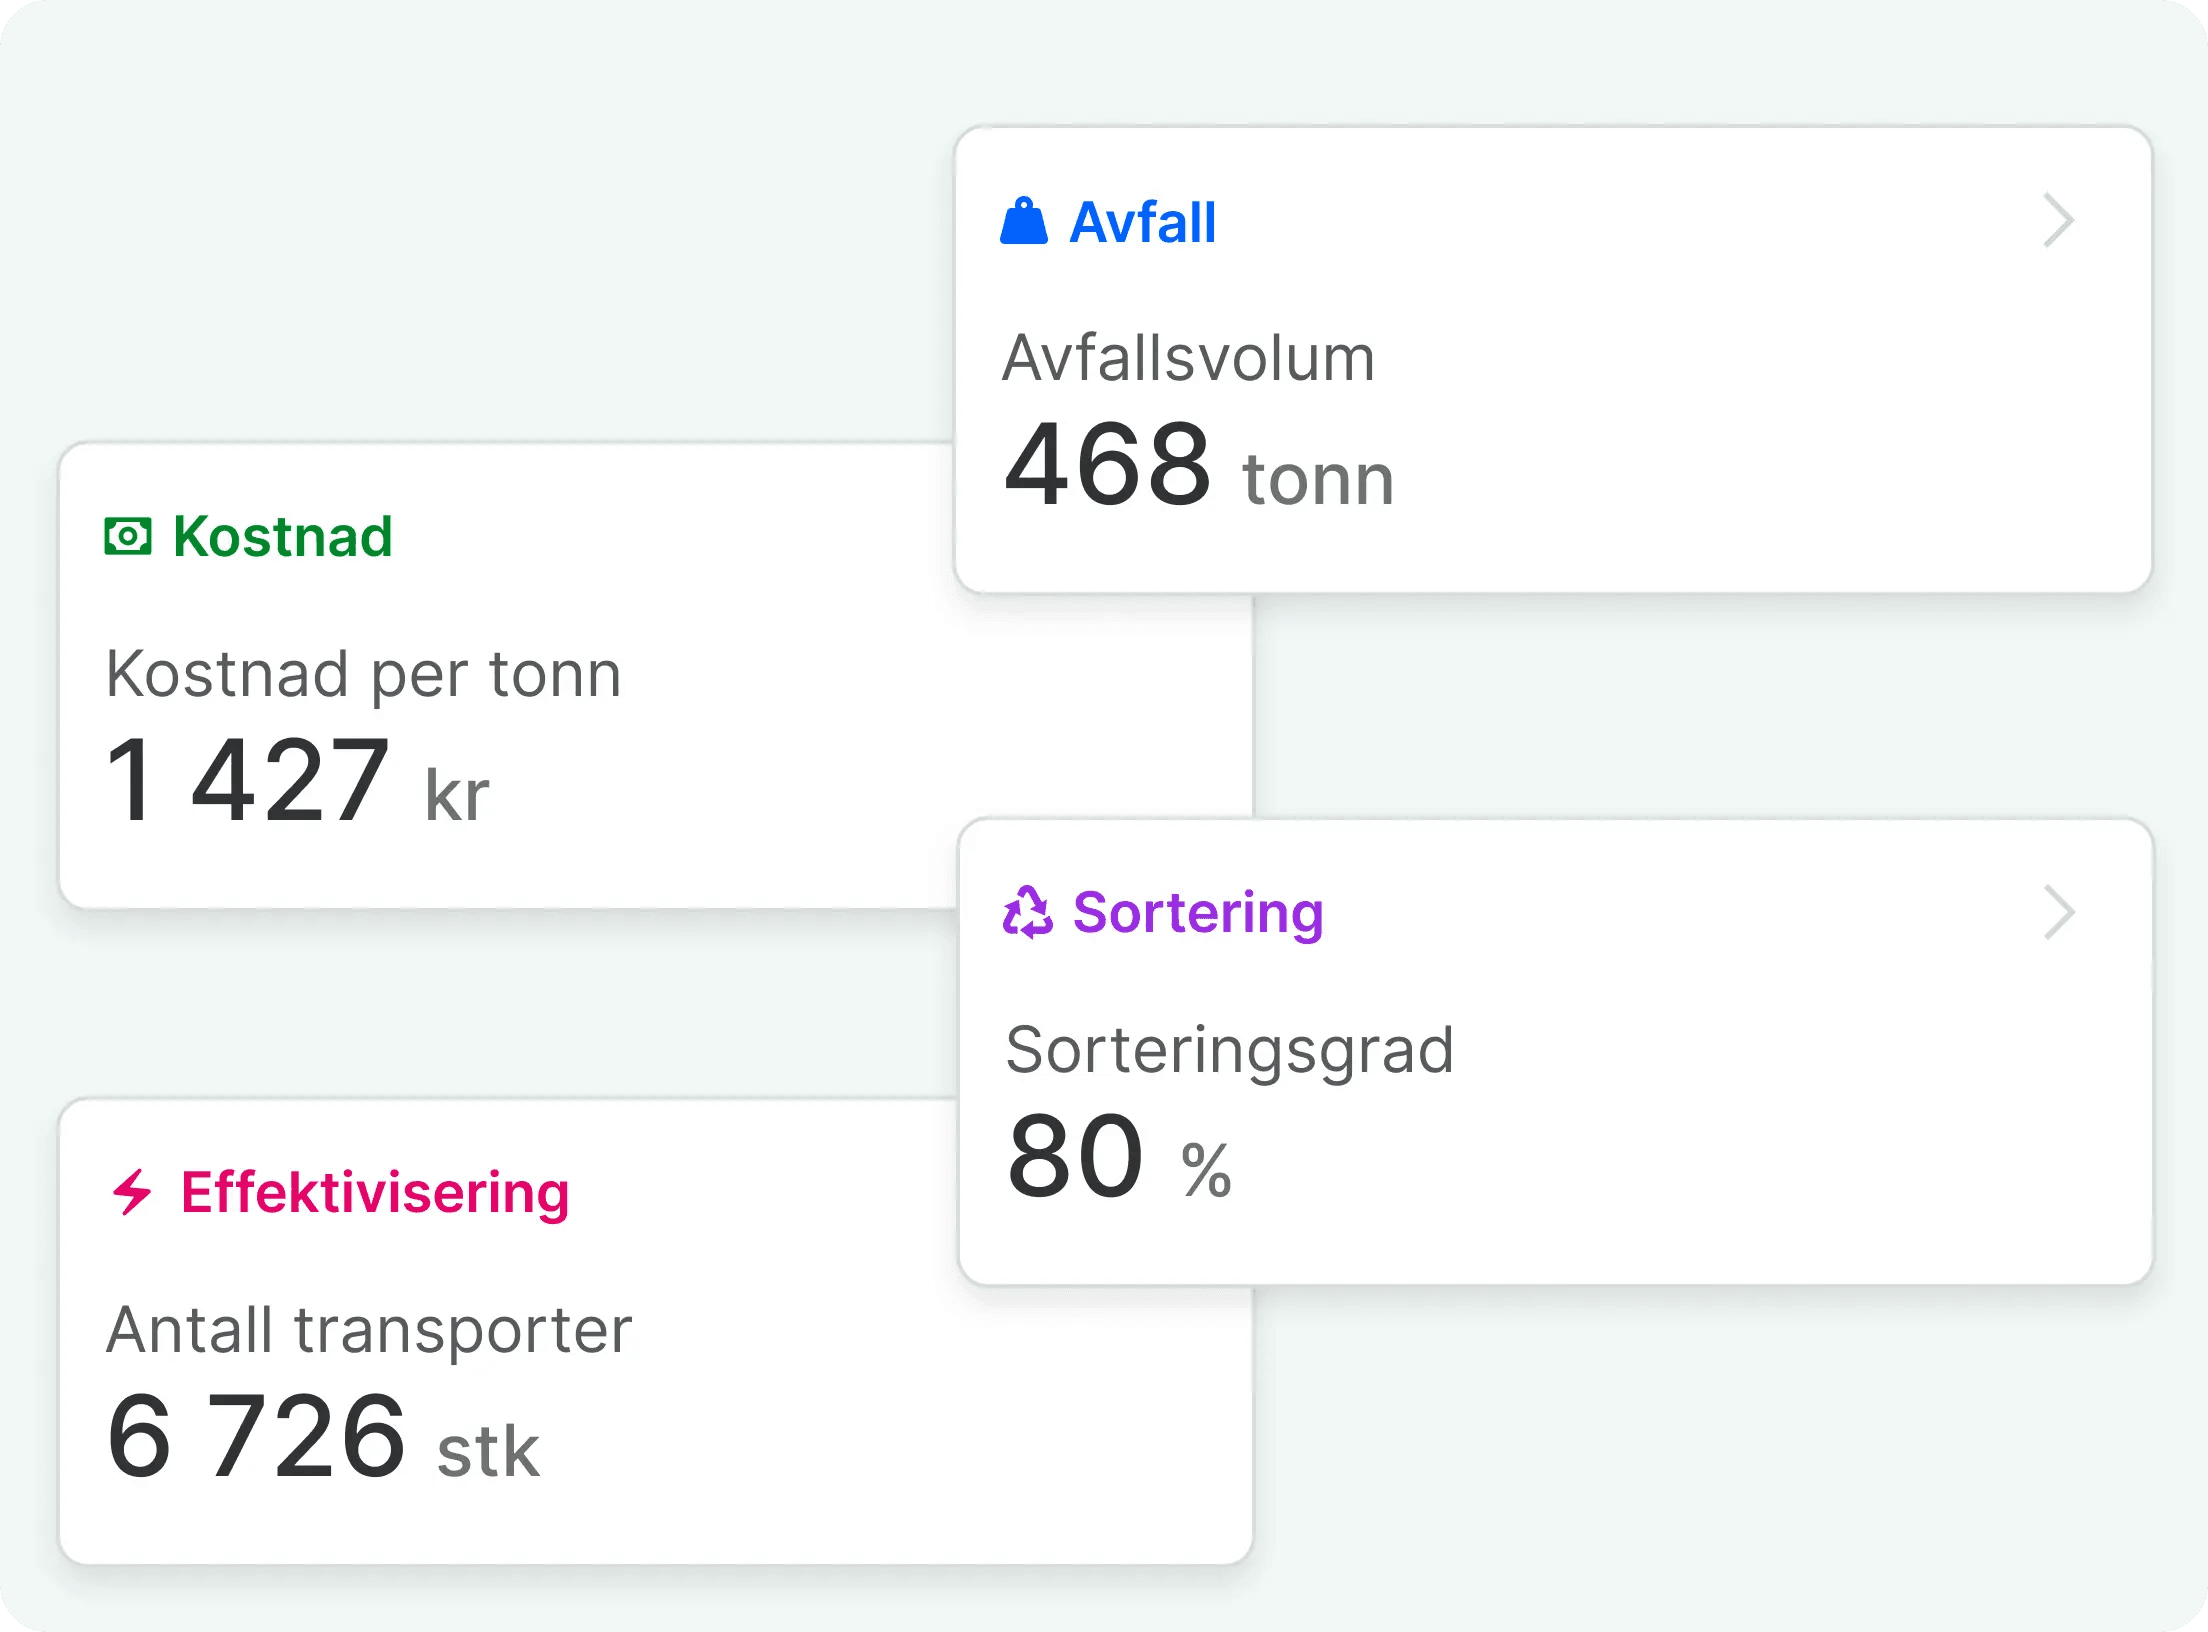Open the Kostnad heading link

pyautogui.click(x=282, y=537)
